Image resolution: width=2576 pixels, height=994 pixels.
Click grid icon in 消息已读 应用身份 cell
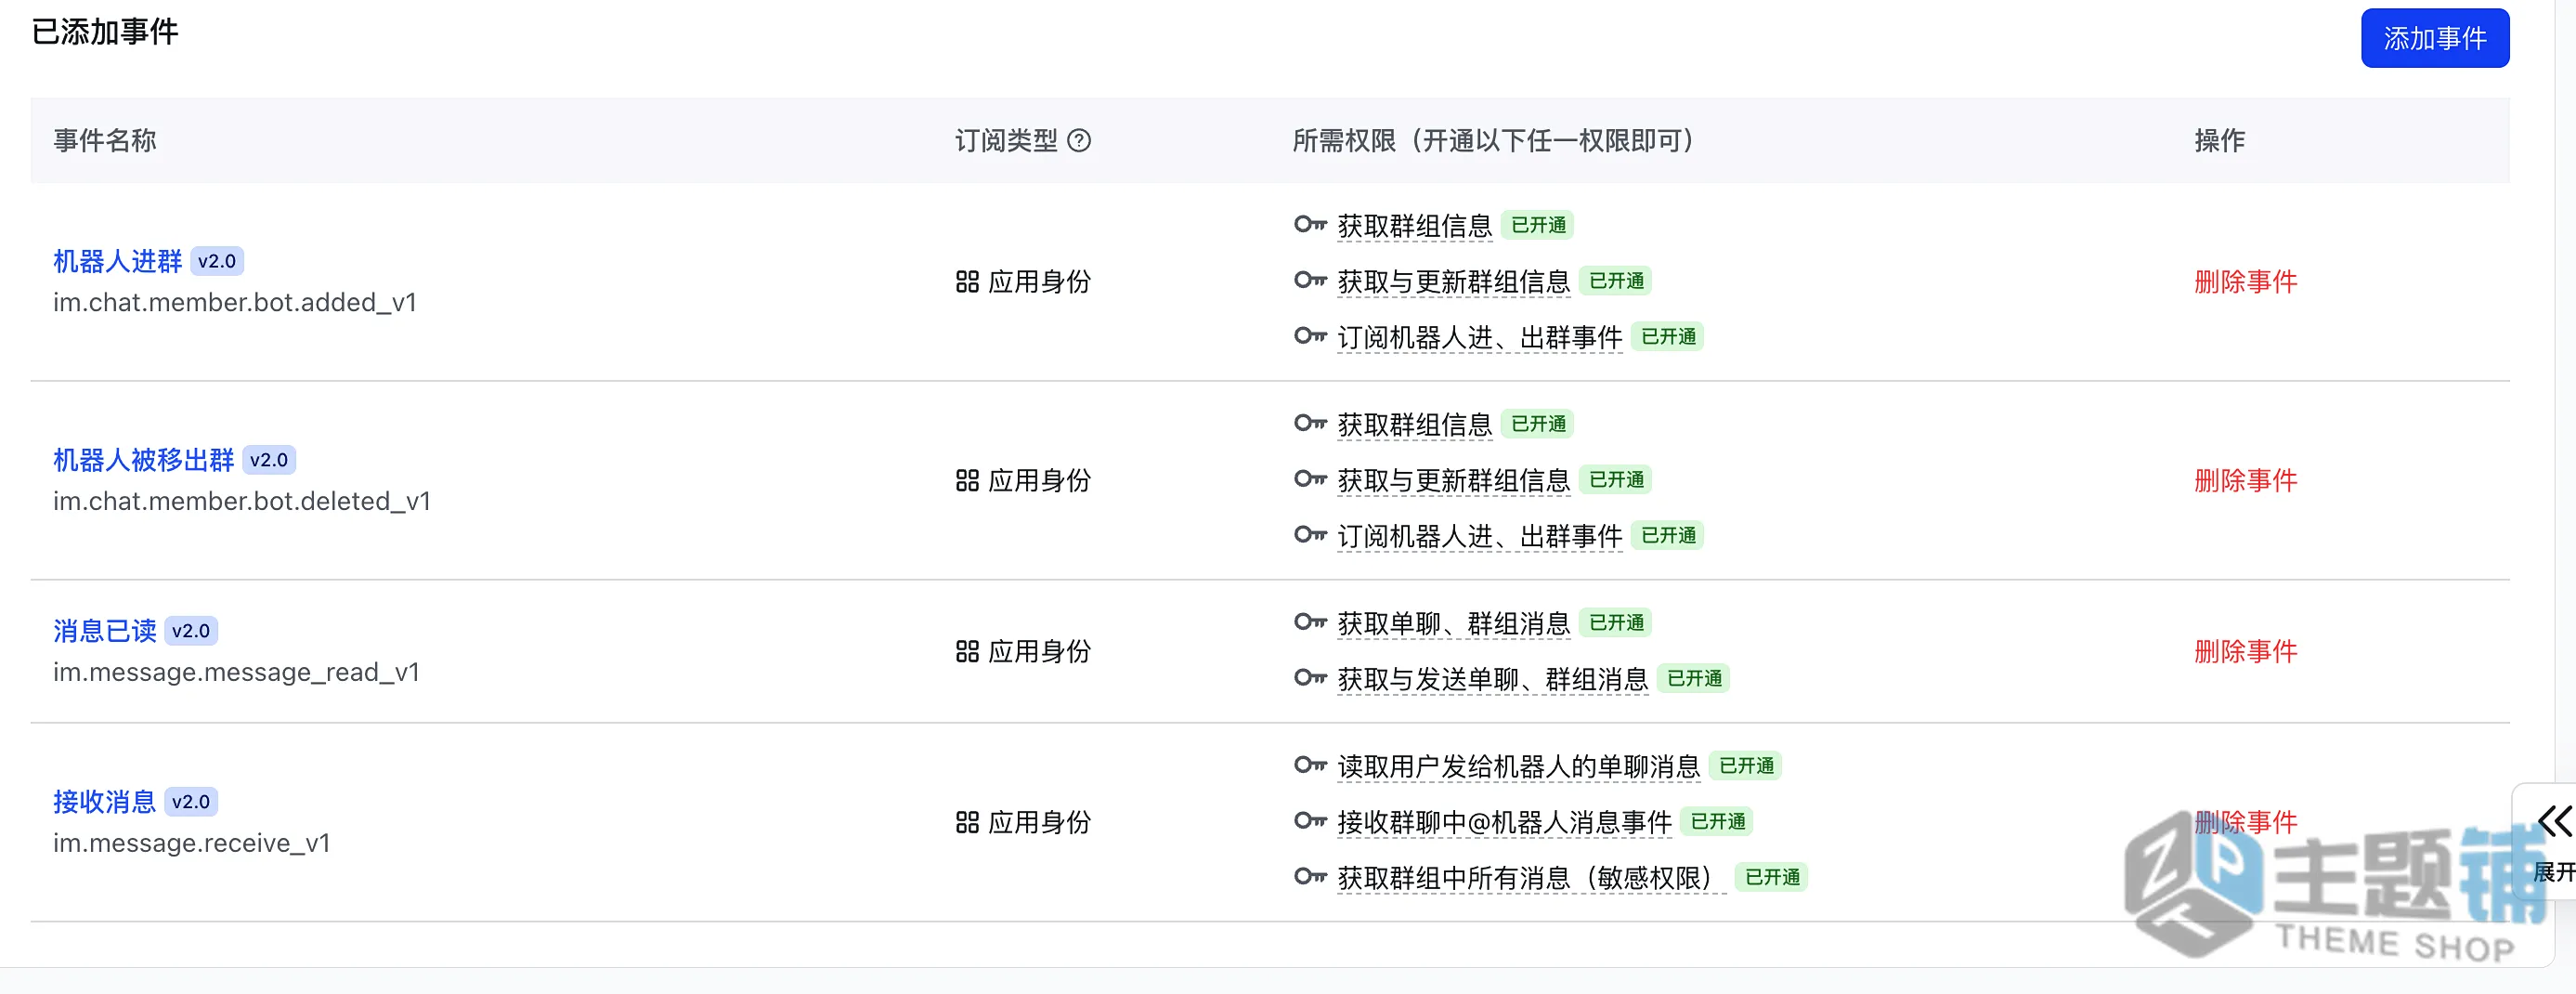tap(967, 652)
